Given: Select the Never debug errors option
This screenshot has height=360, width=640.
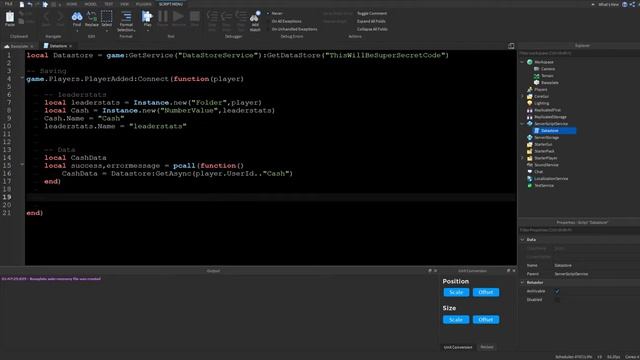Looking at the screenshot, I should click(275, 13).
